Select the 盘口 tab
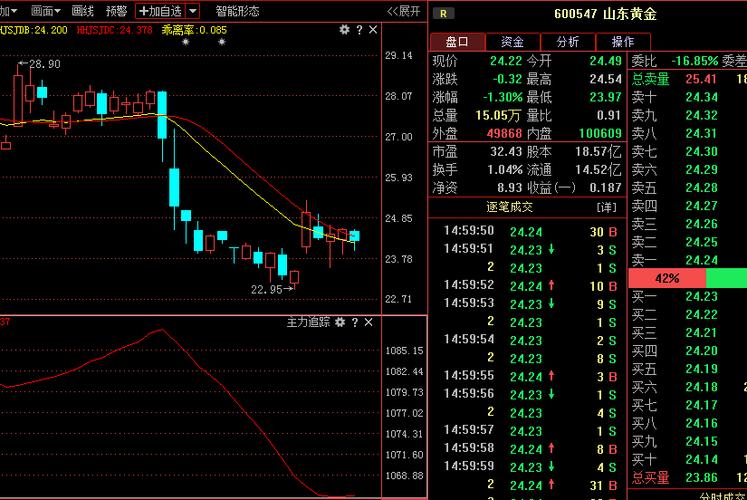Image resolution: width=747 pixels, height=500 pixels. 457,42
